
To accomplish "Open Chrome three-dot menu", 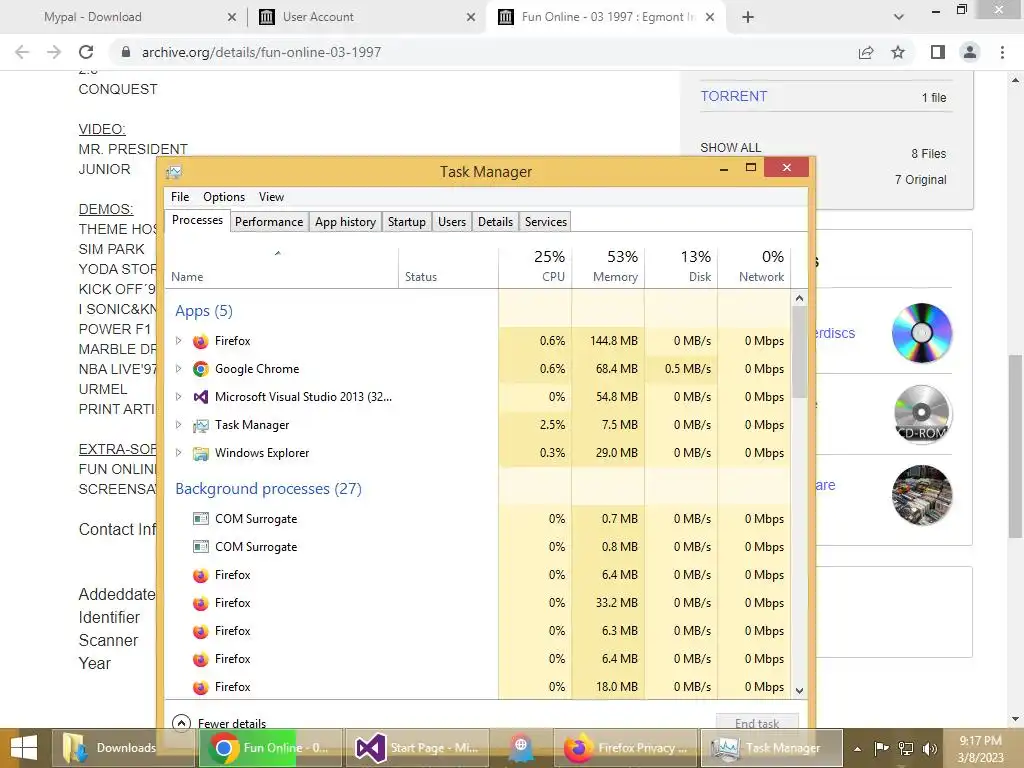I will click(x=1002, y=52).
